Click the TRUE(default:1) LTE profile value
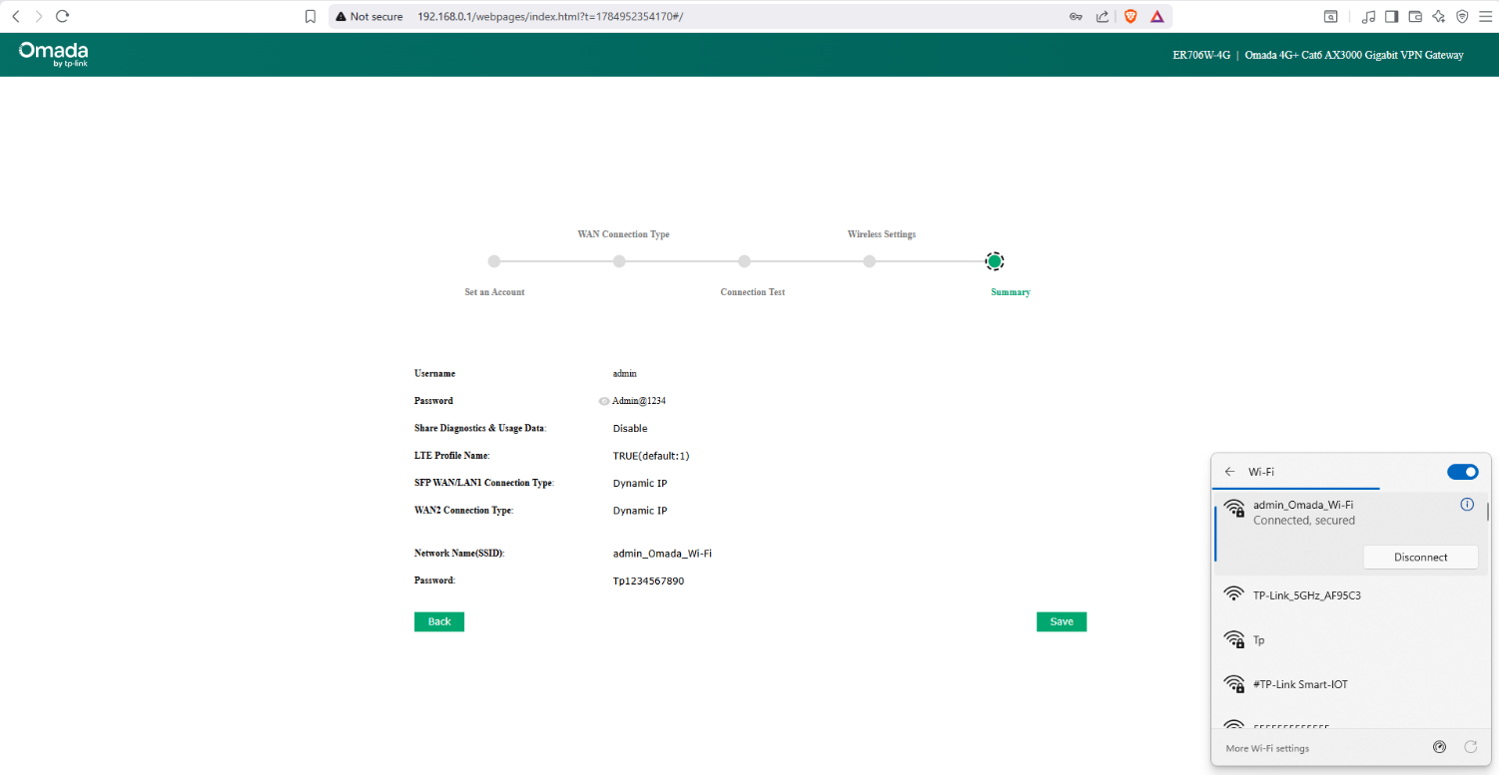1499x775 pixels. click(651, 456)
